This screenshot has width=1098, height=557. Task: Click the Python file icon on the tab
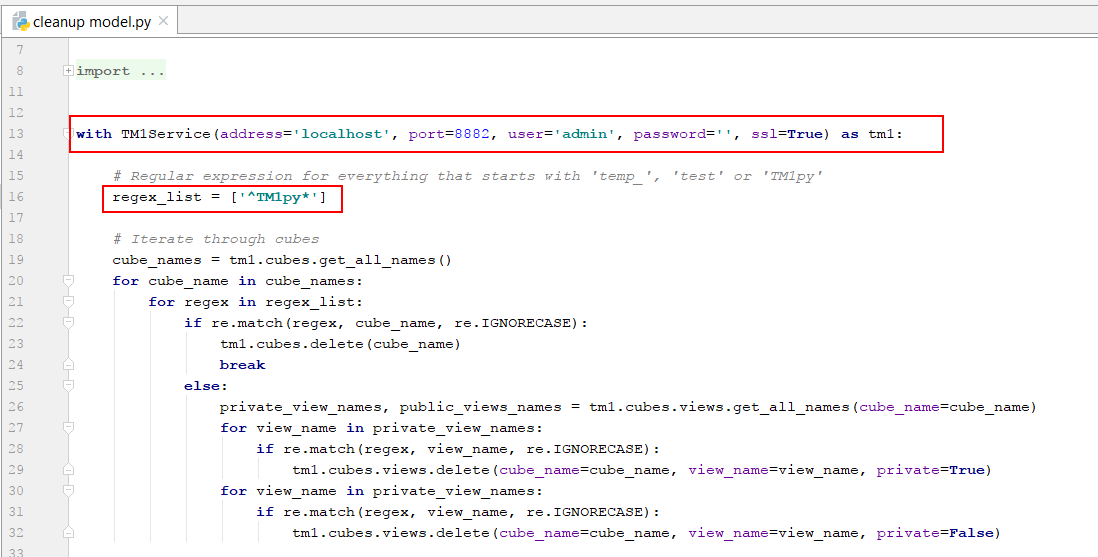point(21,22)
